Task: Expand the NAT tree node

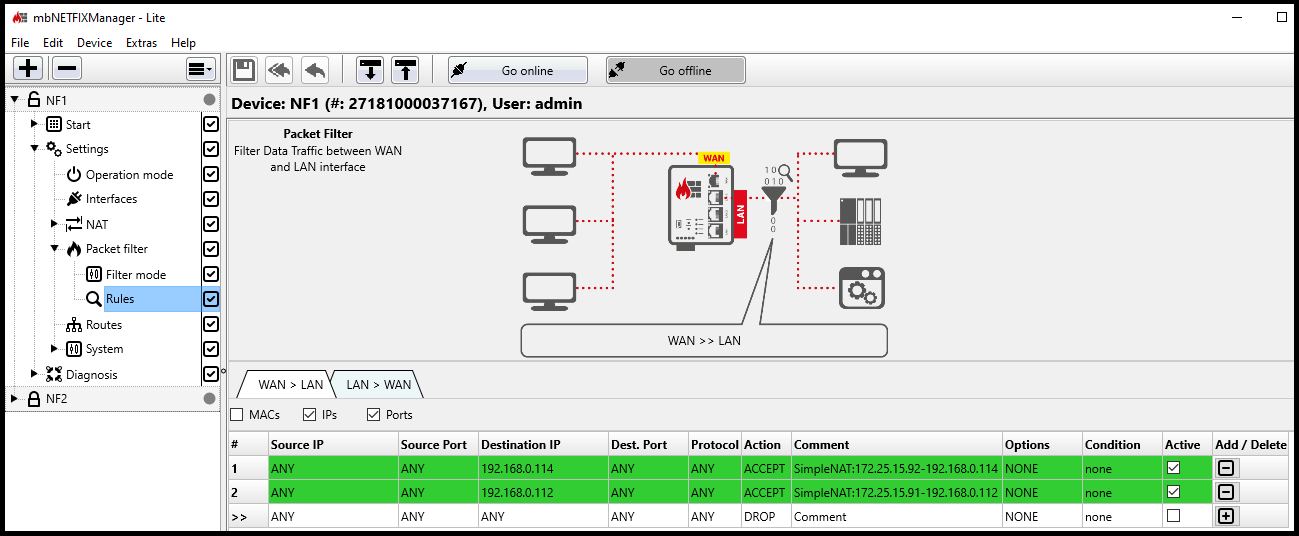Action: (55, 224)
